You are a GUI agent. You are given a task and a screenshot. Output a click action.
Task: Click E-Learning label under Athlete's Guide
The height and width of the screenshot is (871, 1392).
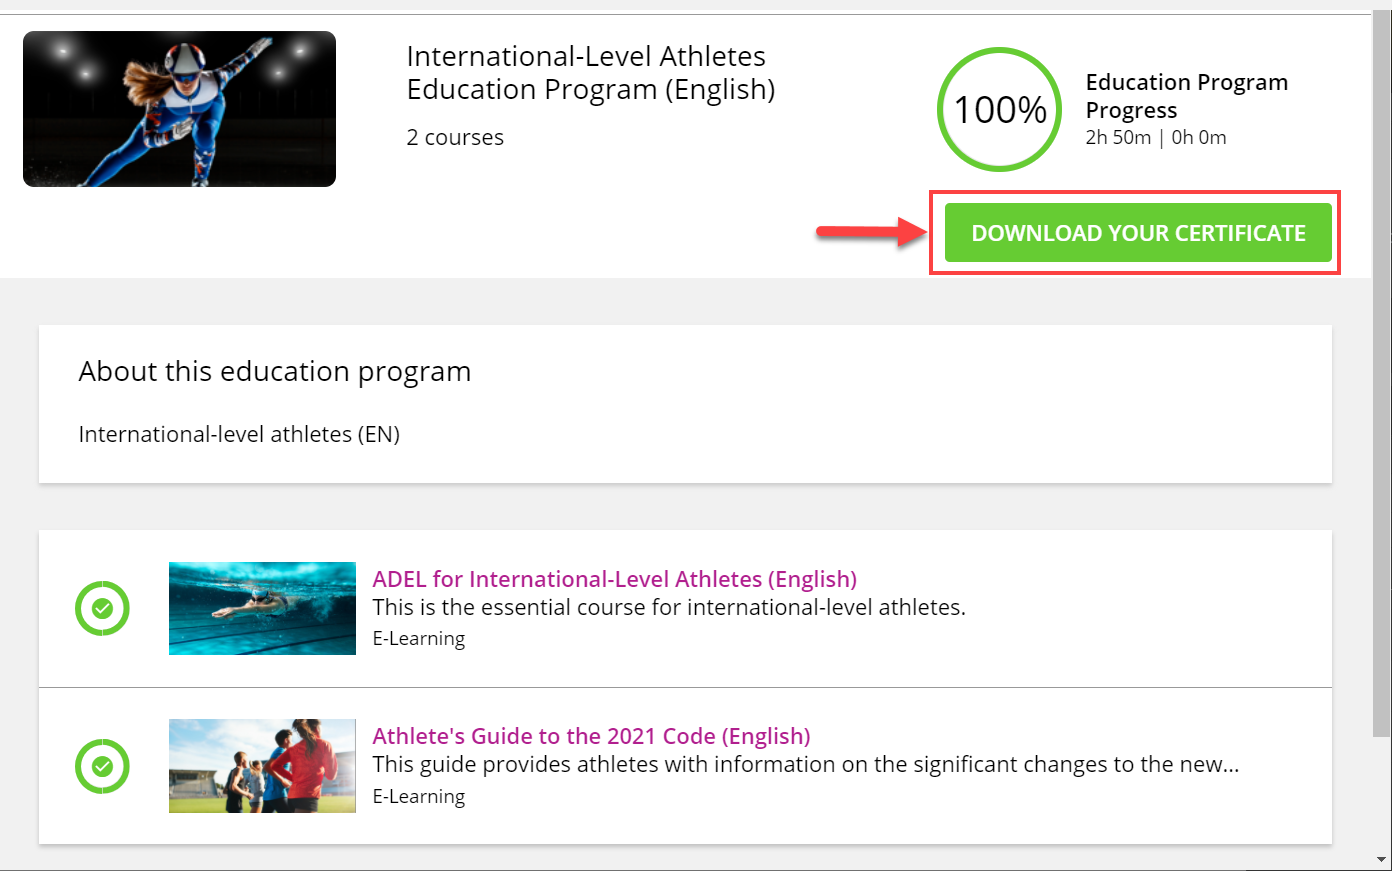coord(419,796)
